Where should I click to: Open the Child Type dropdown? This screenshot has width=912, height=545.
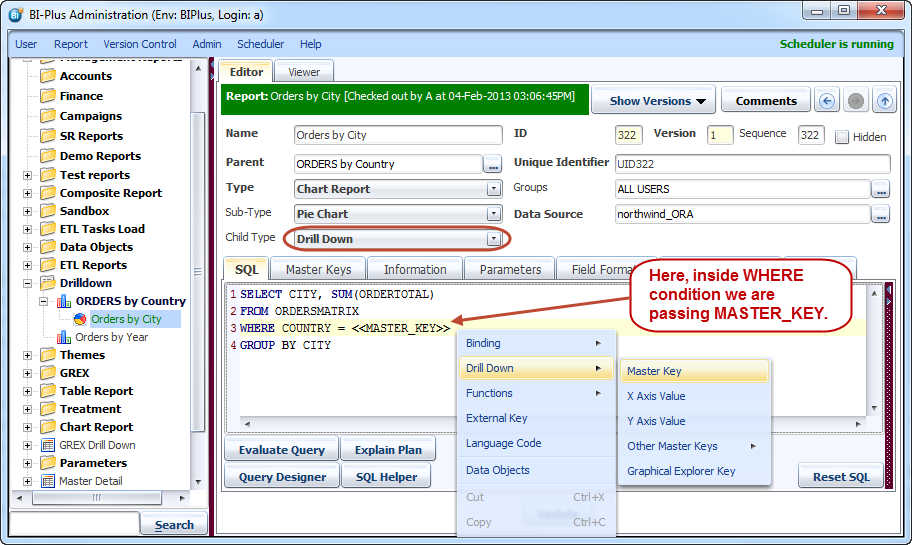[x=493, y=239]
